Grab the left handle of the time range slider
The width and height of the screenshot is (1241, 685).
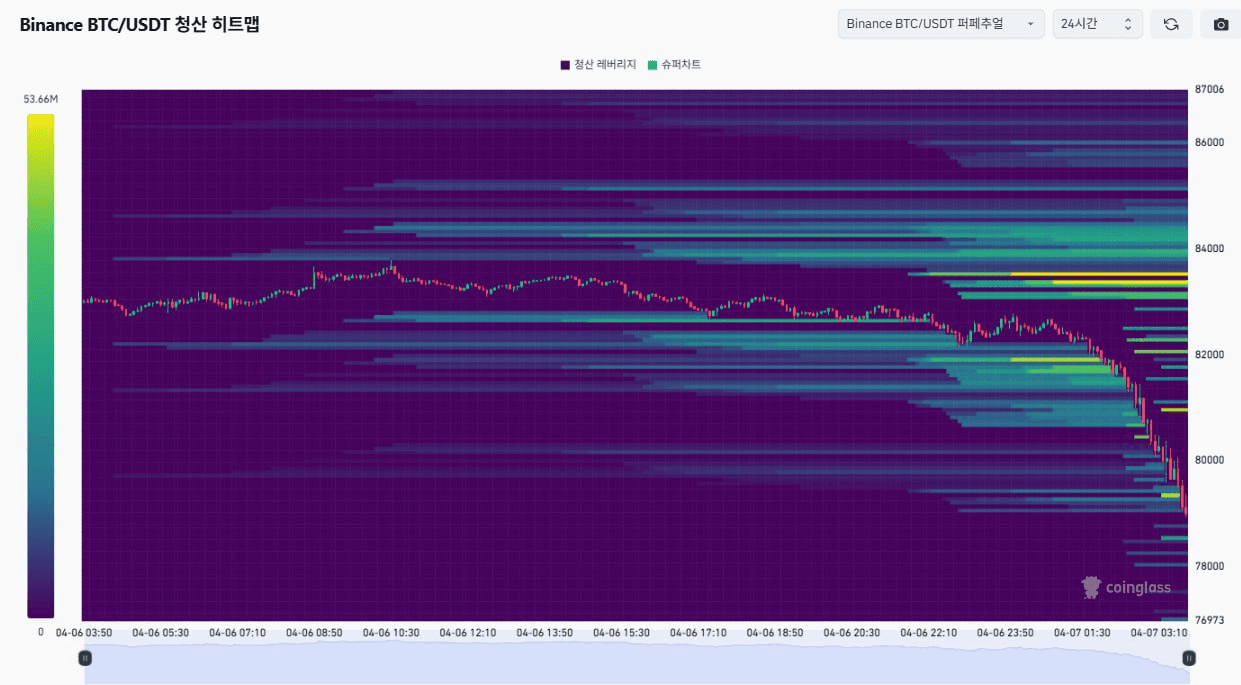[x=85, y=658]
